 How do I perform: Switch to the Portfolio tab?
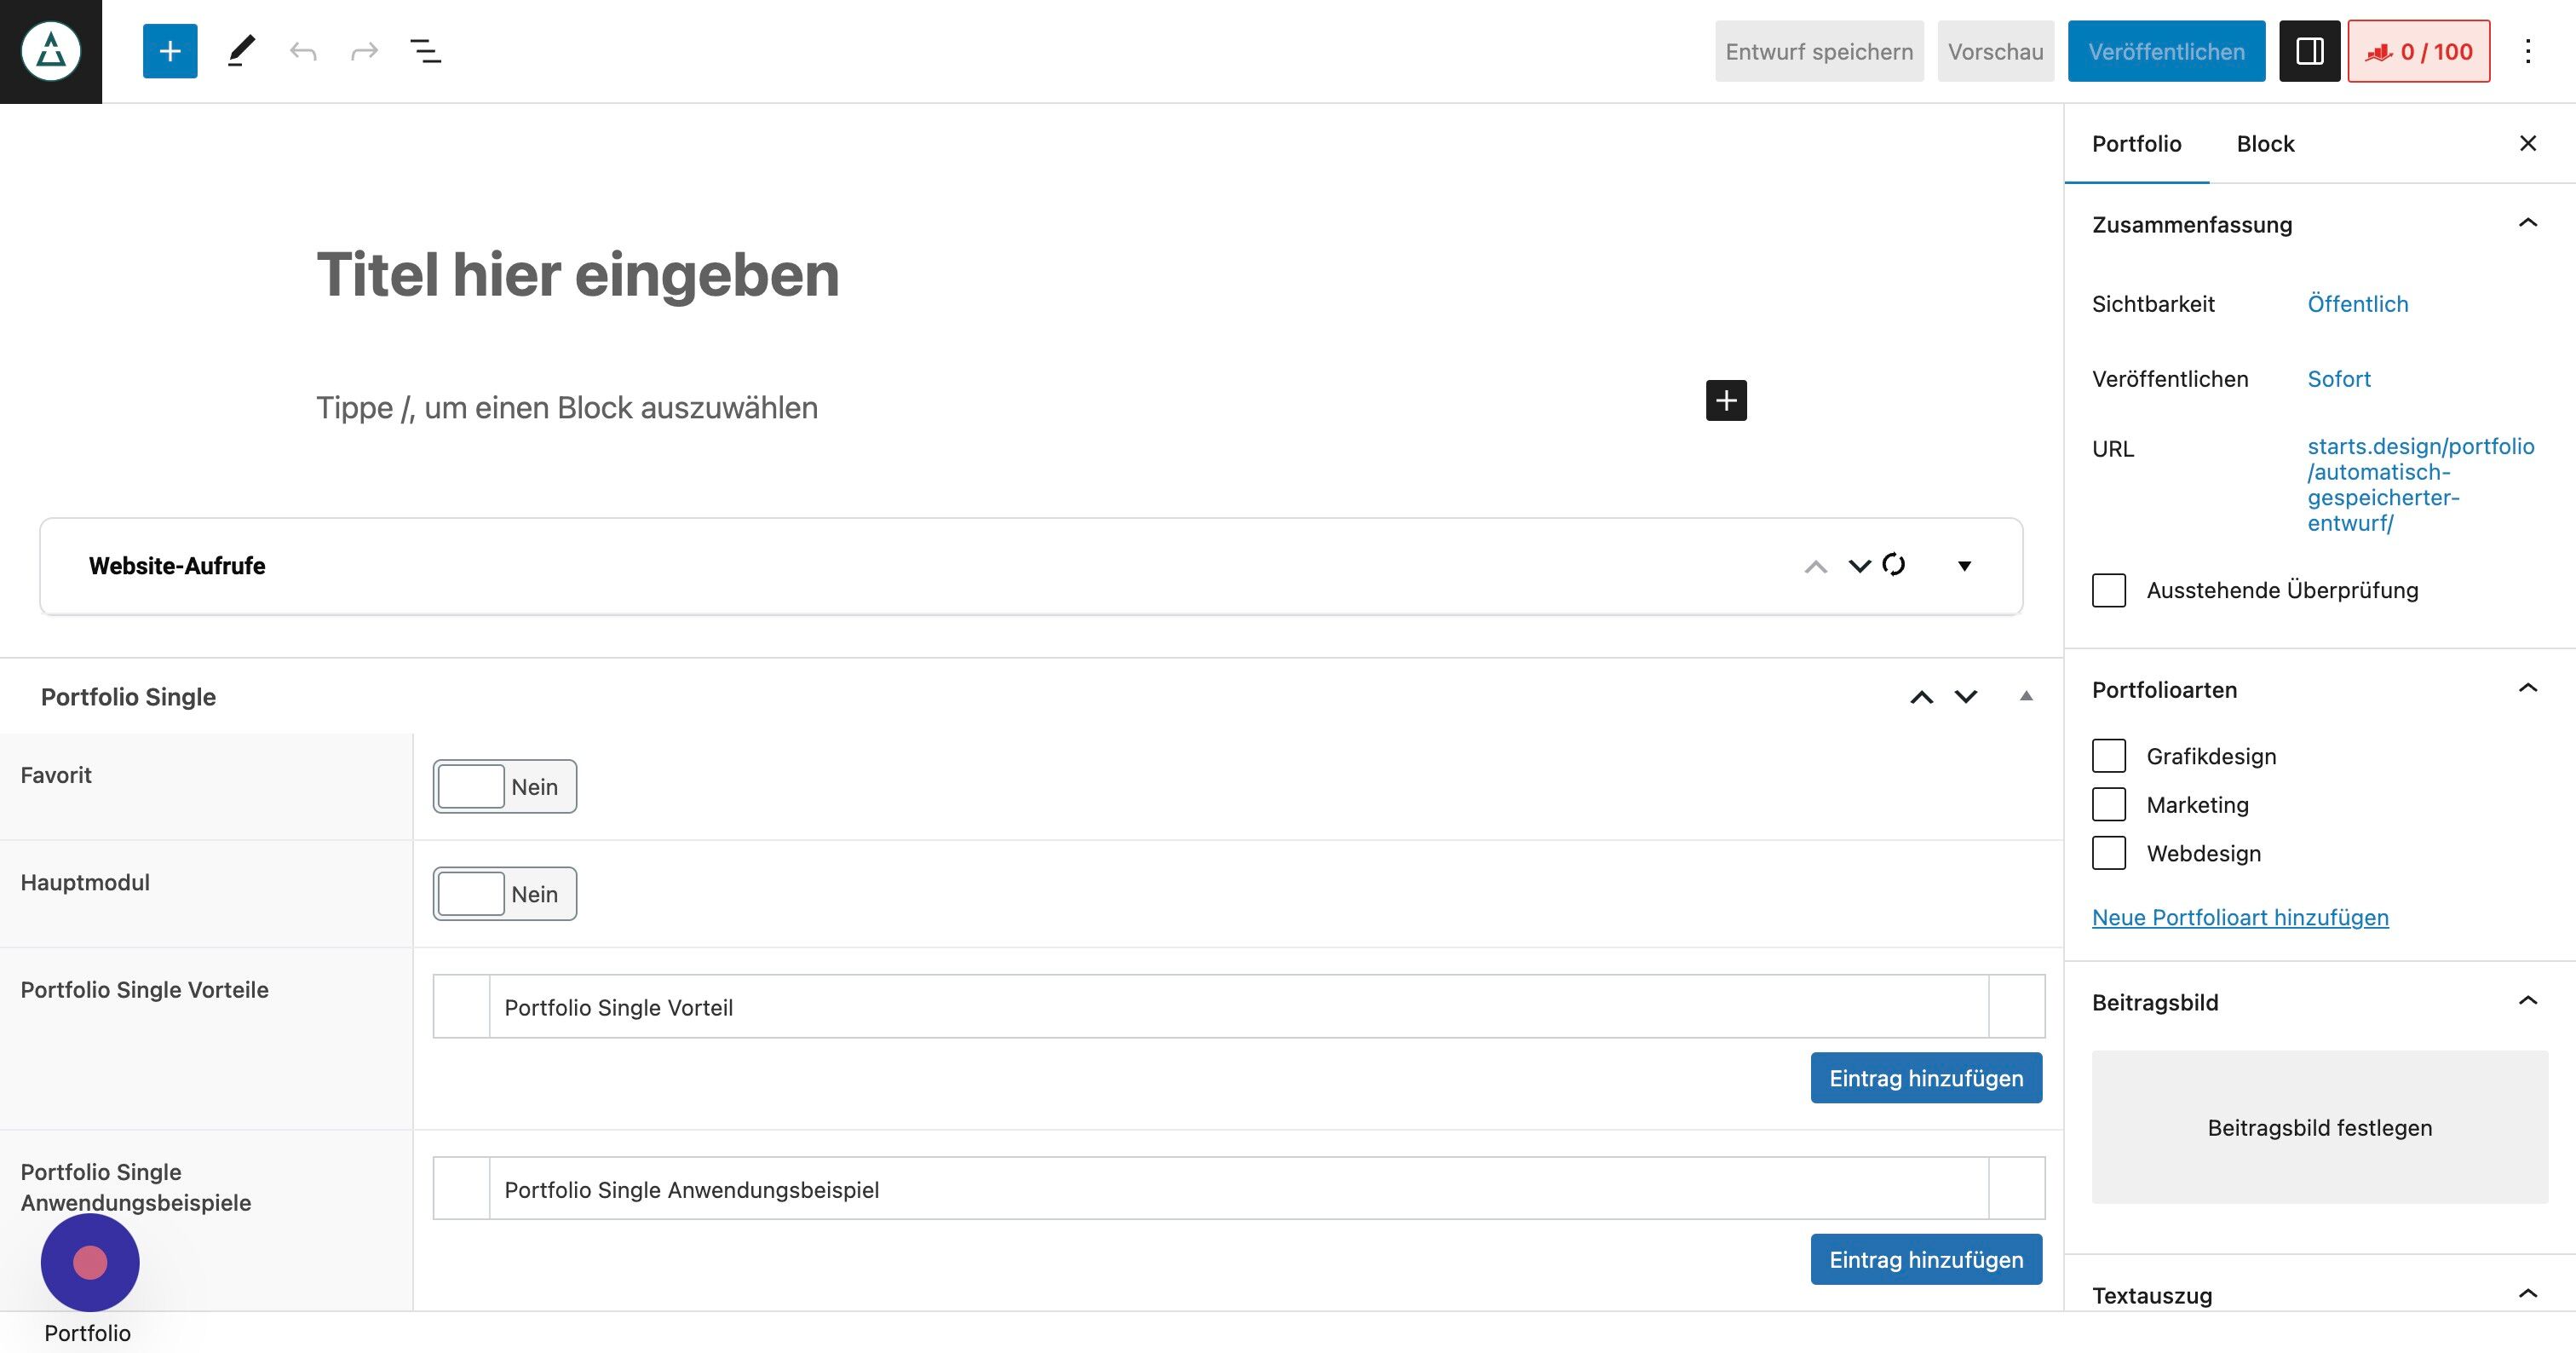(x=2136, y=143)
